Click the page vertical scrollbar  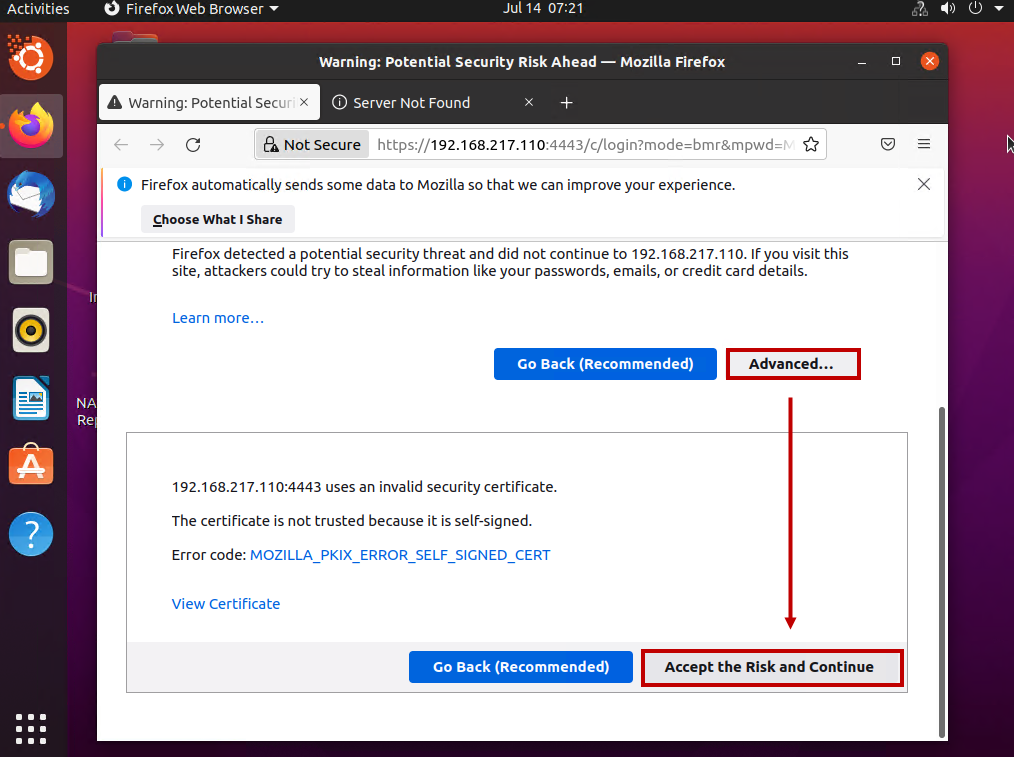coord(942,572)
